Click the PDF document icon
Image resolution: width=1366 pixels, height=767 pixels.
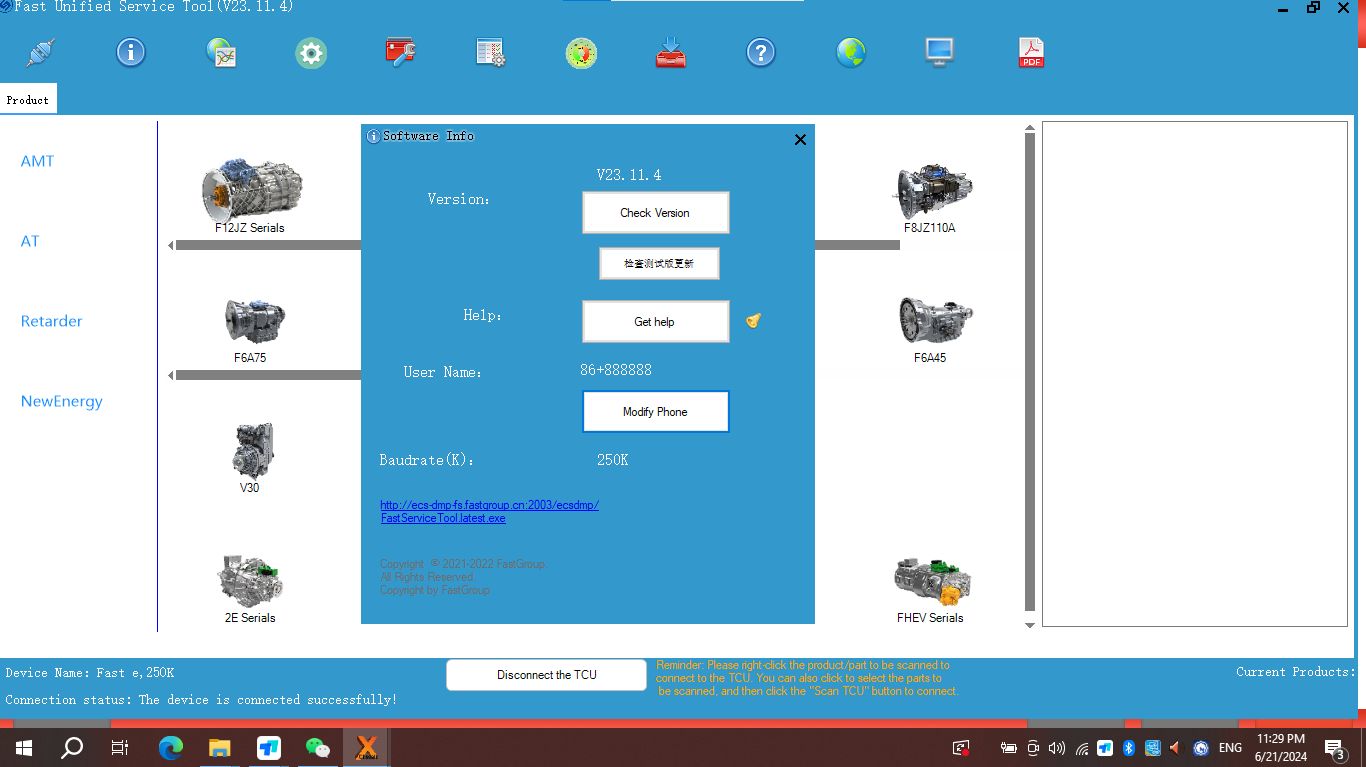coord(1031,52)
